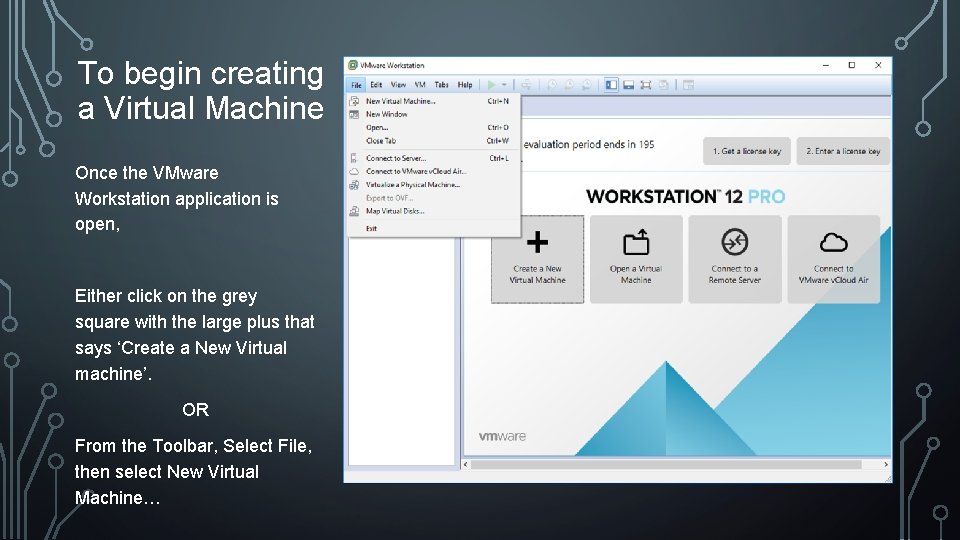Image resolution: width=960 pixels, height=540 pixels.
Task: Select Map Virtual Disks... menu entry
Action: pos(433,211)
